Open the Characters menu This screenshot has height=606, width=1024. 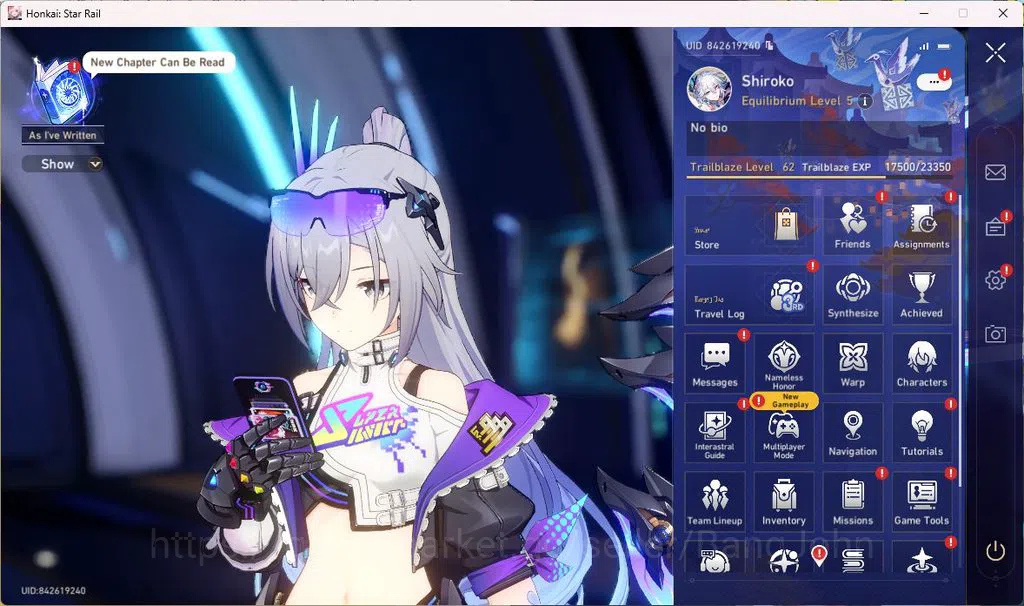click(x=921, y=364)
